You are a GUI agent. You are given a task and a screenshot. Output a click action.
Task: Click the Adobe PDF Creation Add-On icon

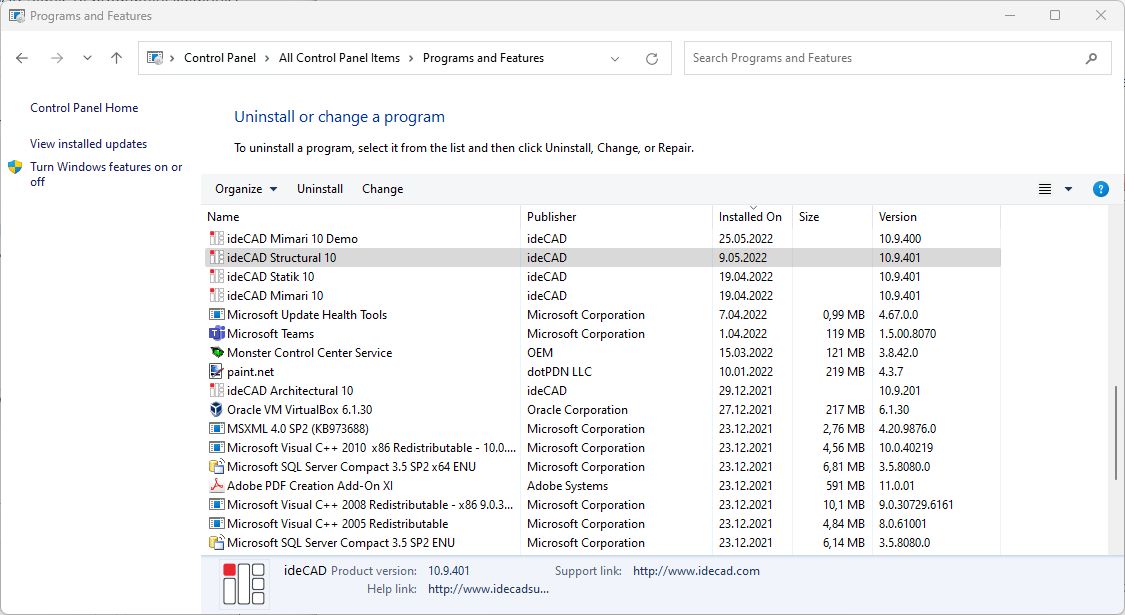tap(217, 486)
